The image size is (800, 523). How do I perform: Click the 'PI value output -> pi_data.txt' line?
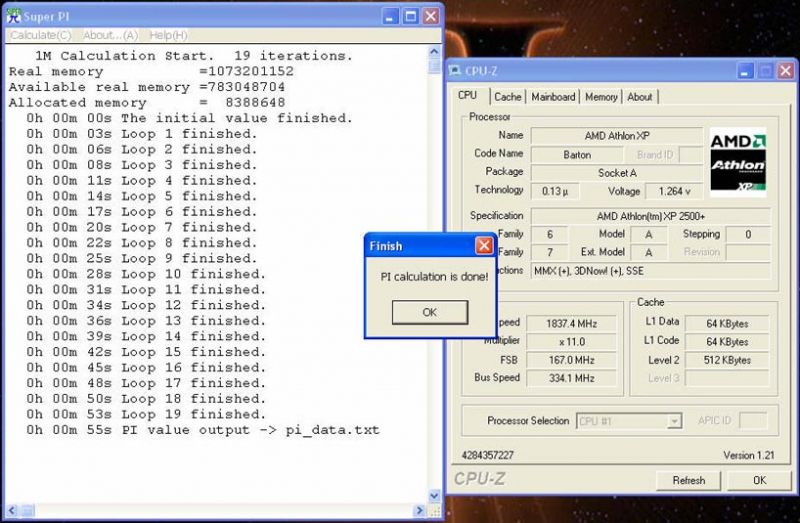(203, 430)
